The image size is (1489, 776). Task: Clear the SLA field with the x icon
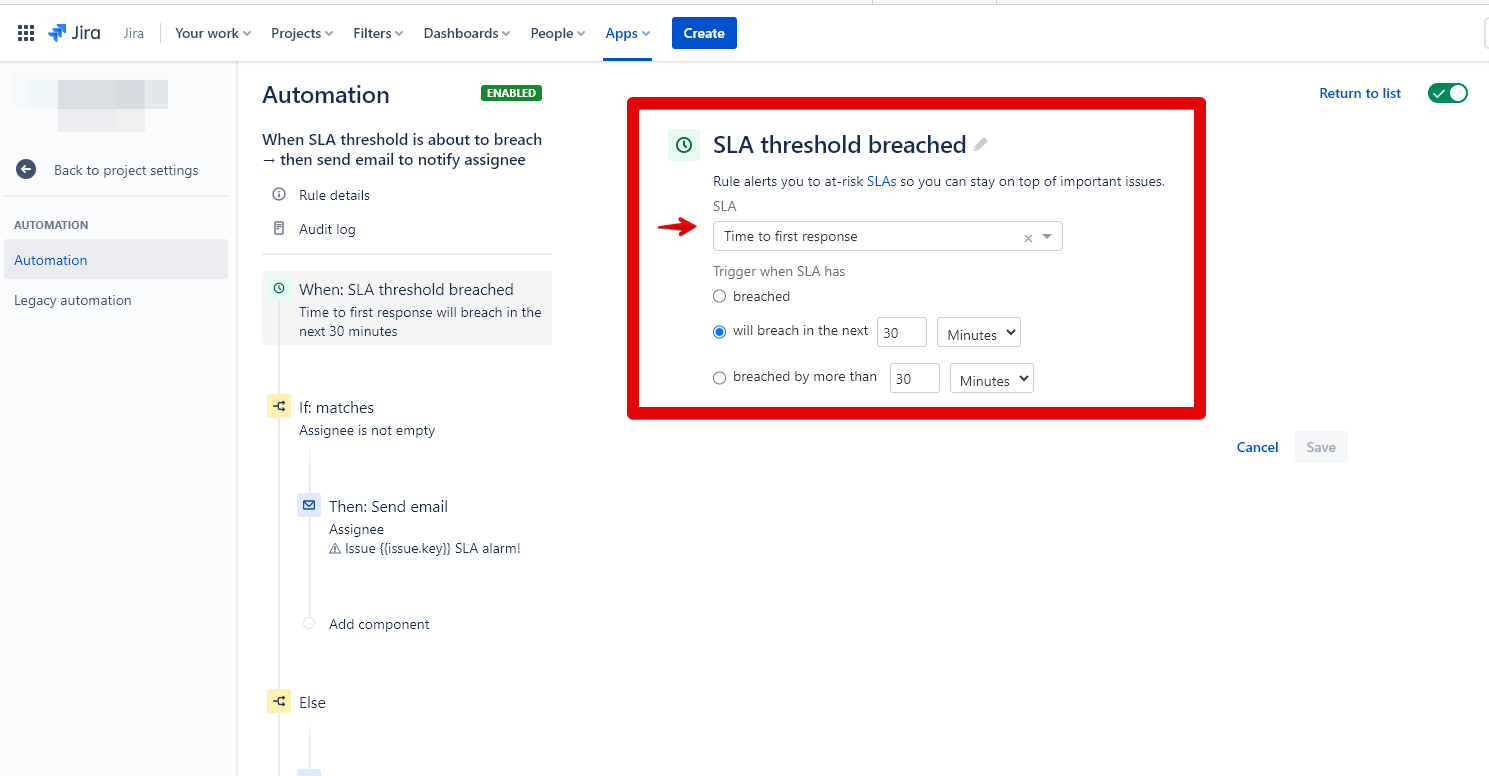coord(1028,238)
